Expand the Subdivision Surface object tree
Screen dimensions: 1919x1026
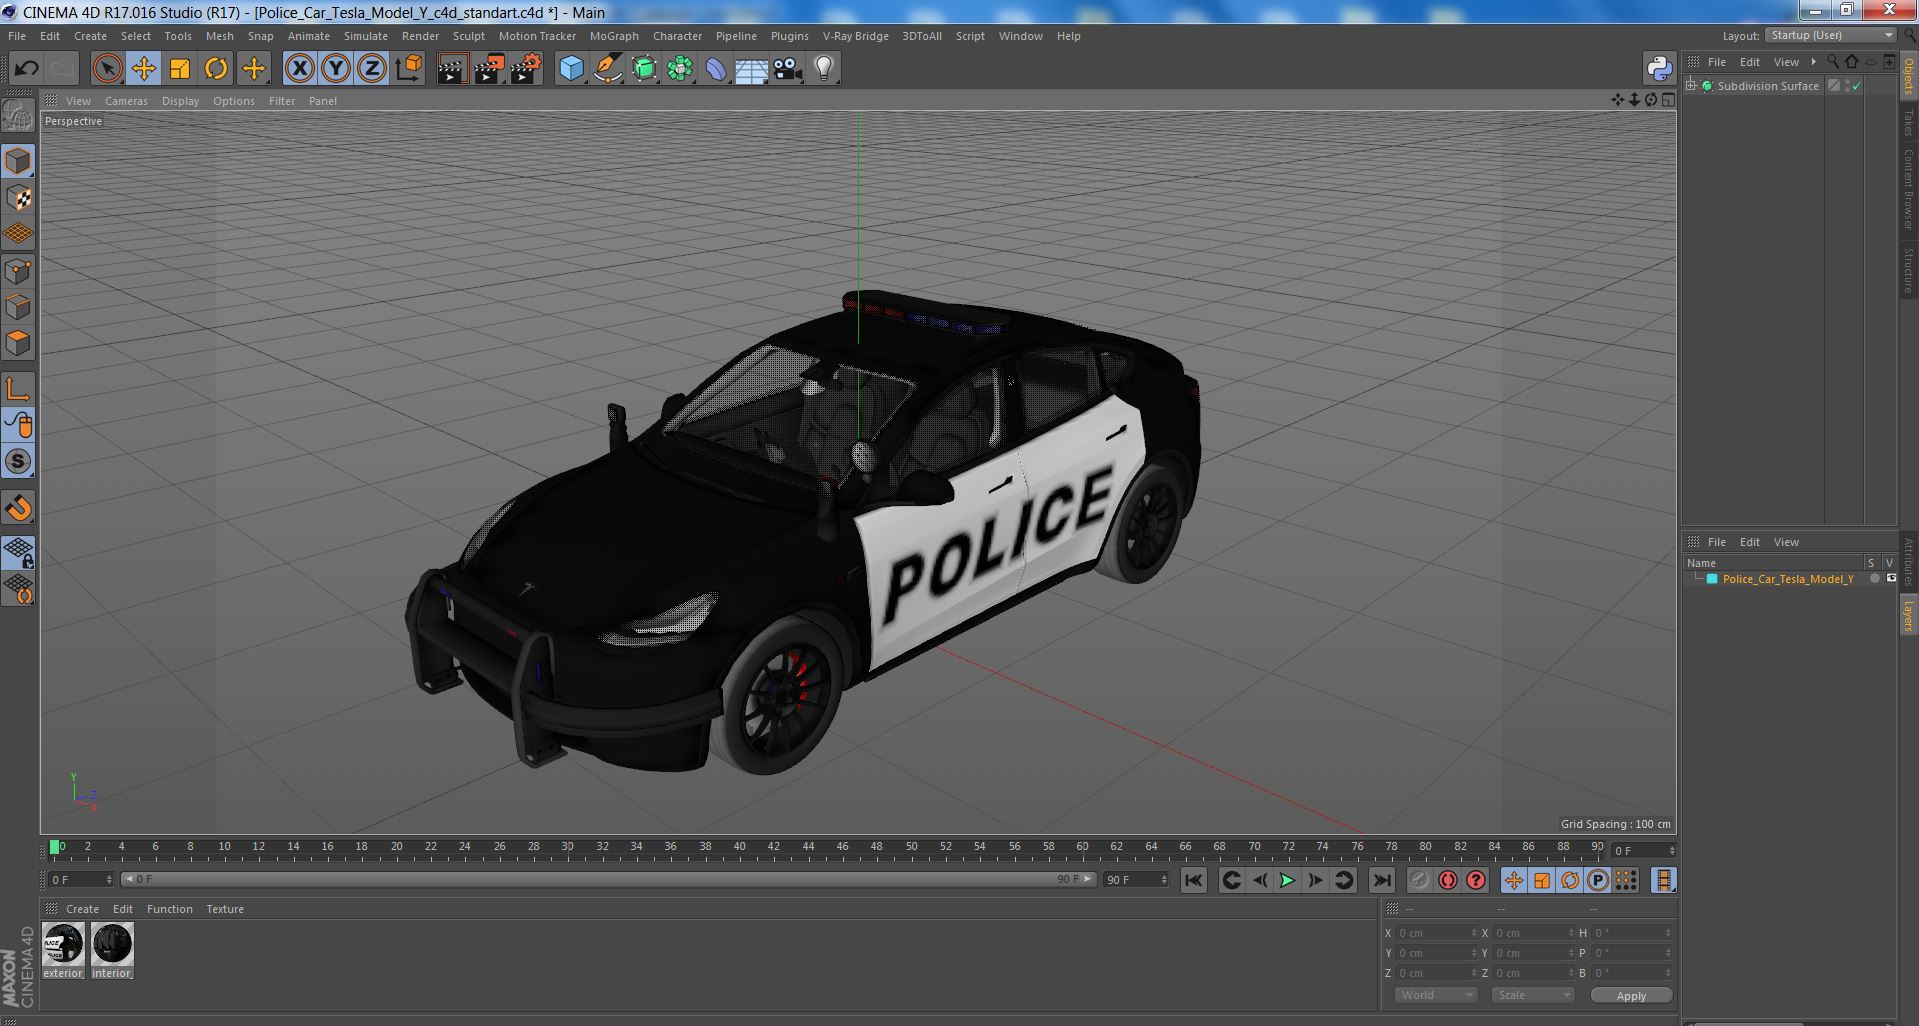click(1691, 86)
